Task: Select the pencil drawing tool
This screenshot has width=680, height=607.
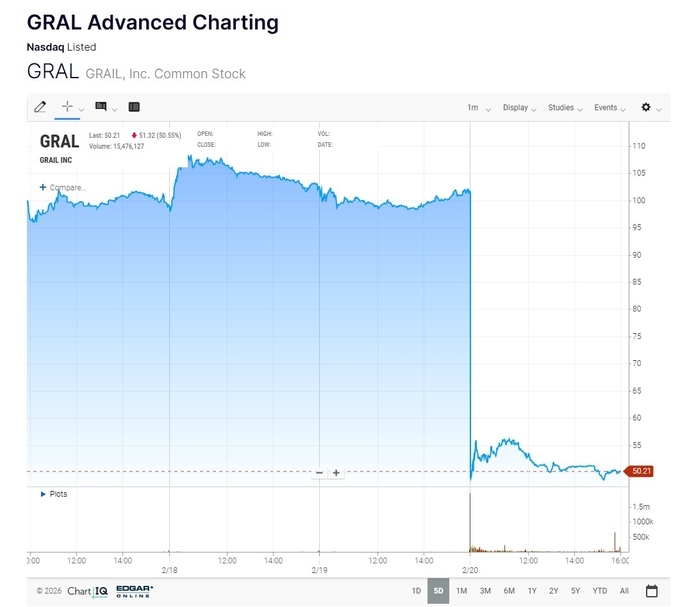Action: tap(40, 107)
